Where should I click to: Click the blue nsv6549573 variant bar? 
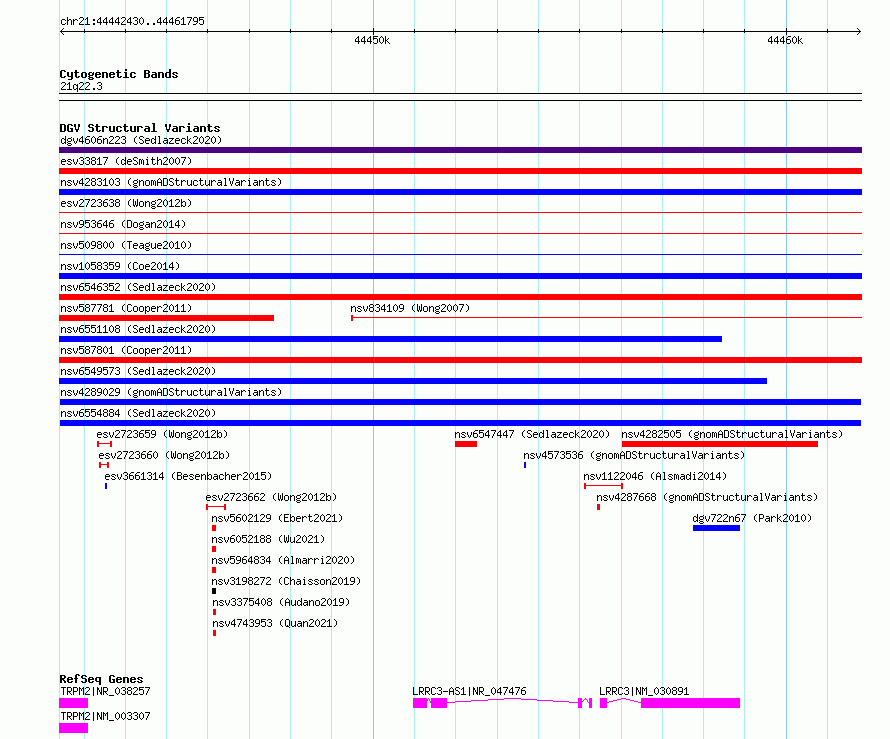tap(413, 381)
